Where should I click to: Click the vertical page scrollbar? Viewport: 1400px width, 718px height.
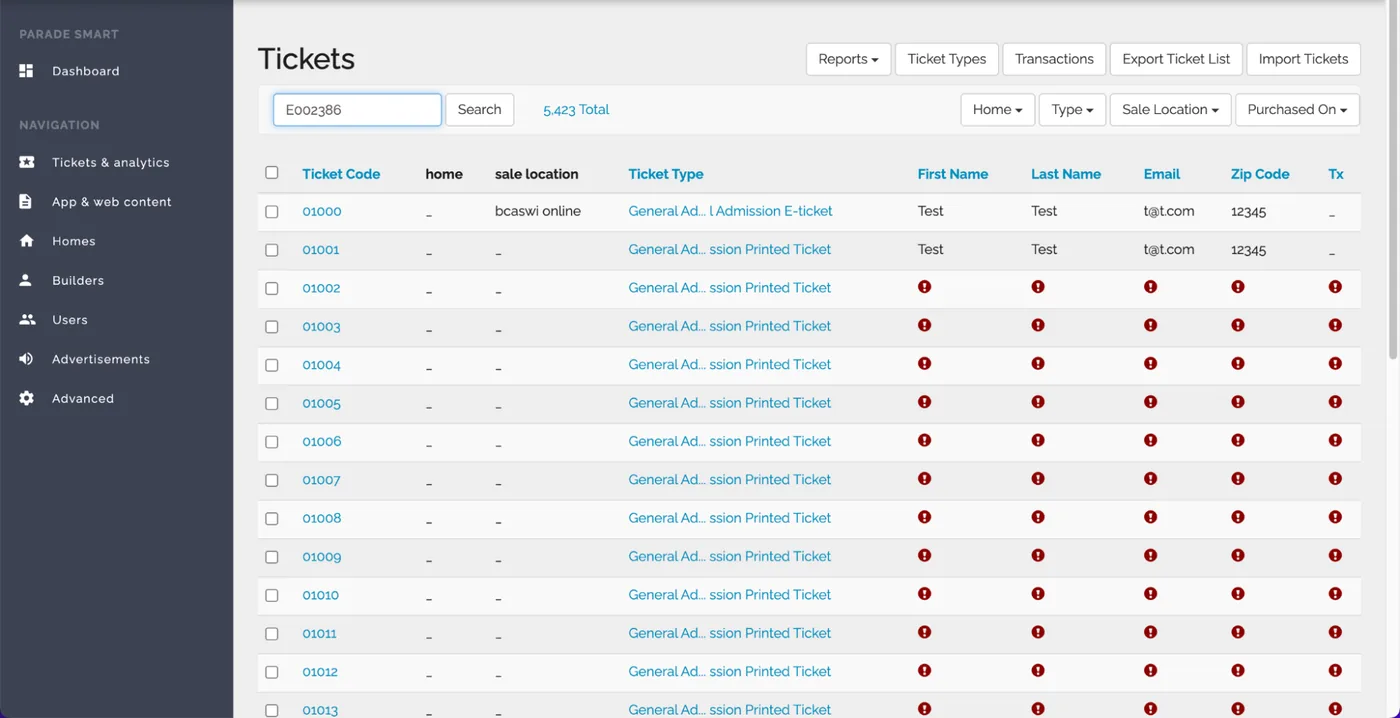click(x=1394, y=180)
